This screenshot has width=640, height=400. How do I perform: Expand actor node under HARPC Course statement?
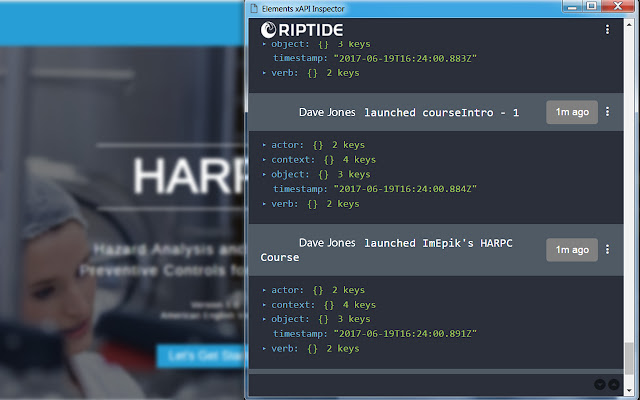point(264,290)
